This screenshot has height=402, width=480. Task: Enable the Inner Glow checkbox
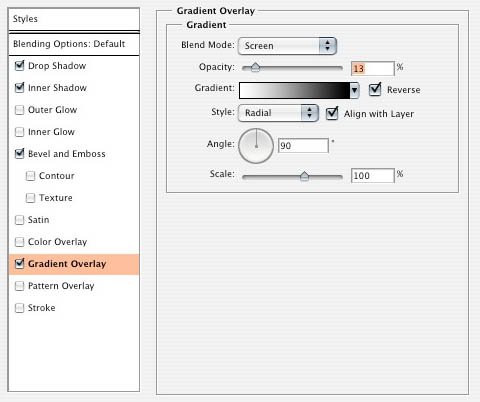(x=20, y=132)
